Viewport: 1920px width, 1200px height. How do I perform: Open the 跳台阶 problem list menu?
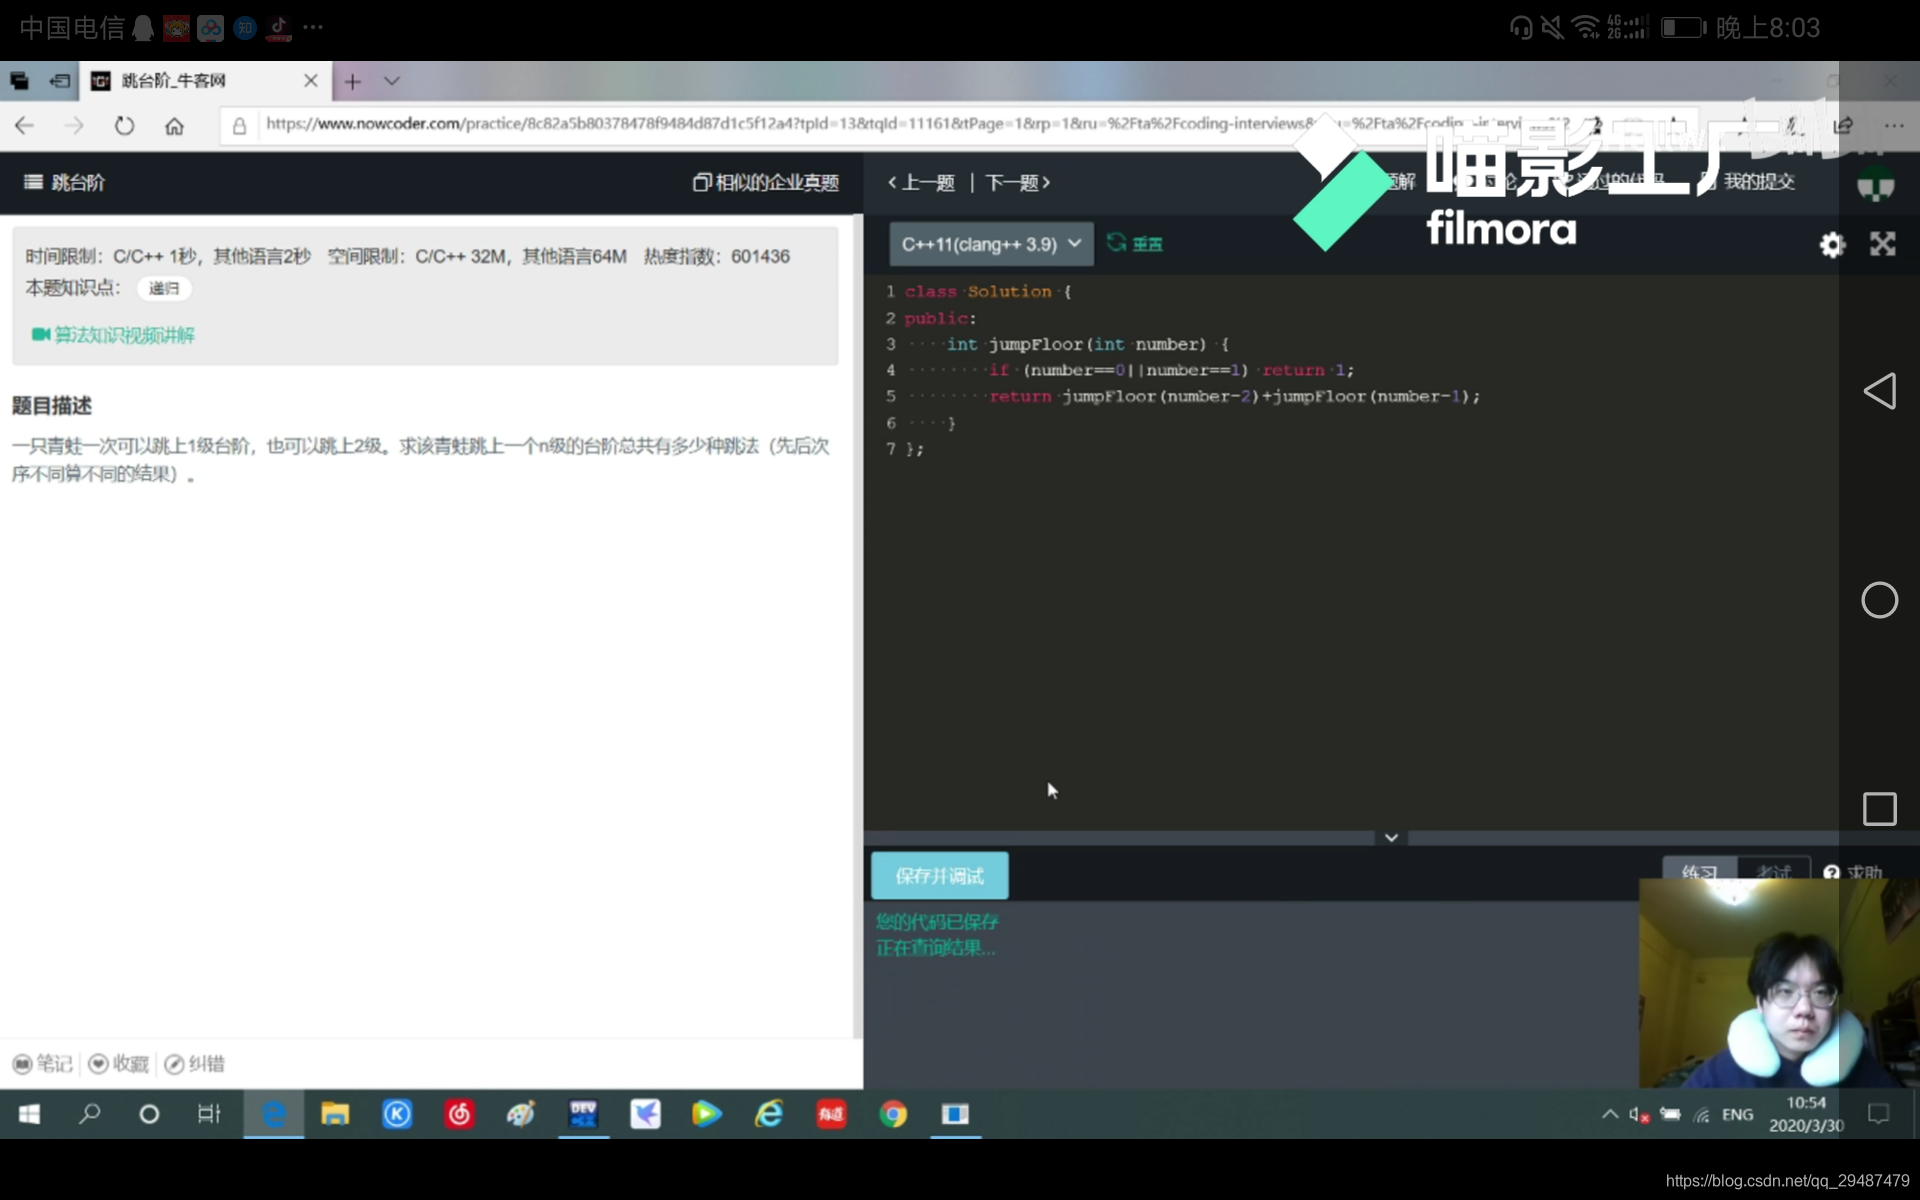(64, 182)
